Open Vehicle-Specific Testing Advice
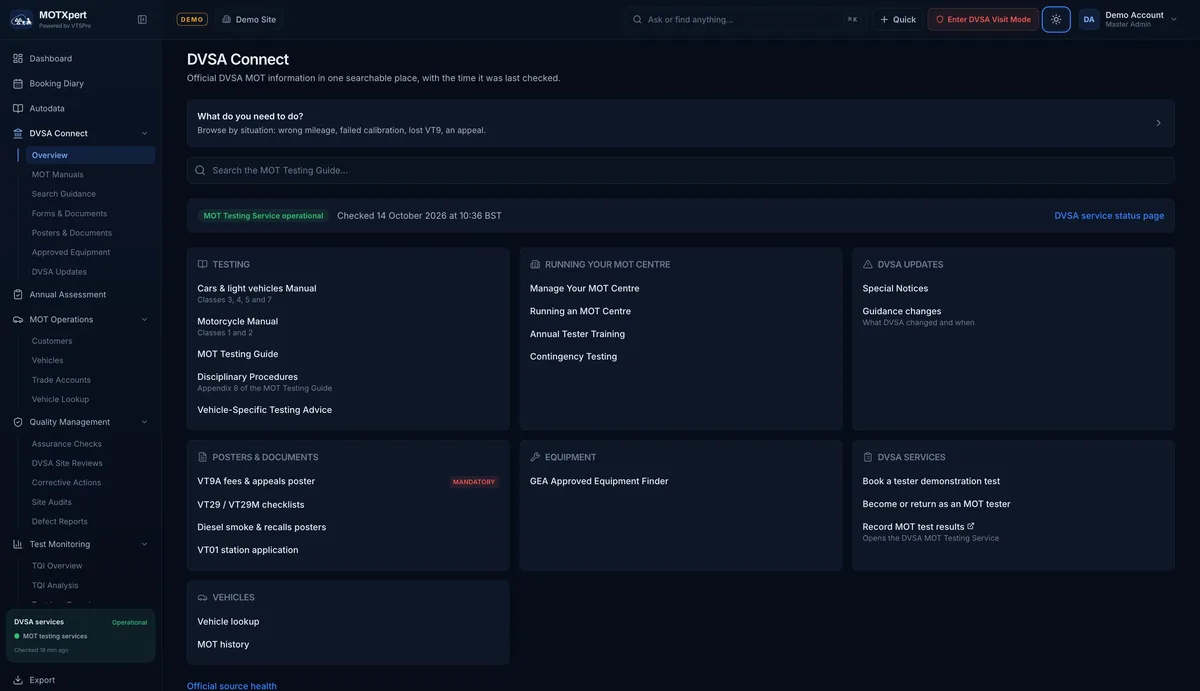 coord(265,410)
